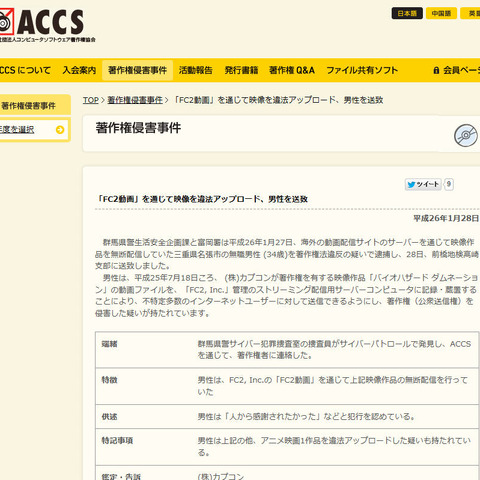Click the 特記事項 table row label

117,441
